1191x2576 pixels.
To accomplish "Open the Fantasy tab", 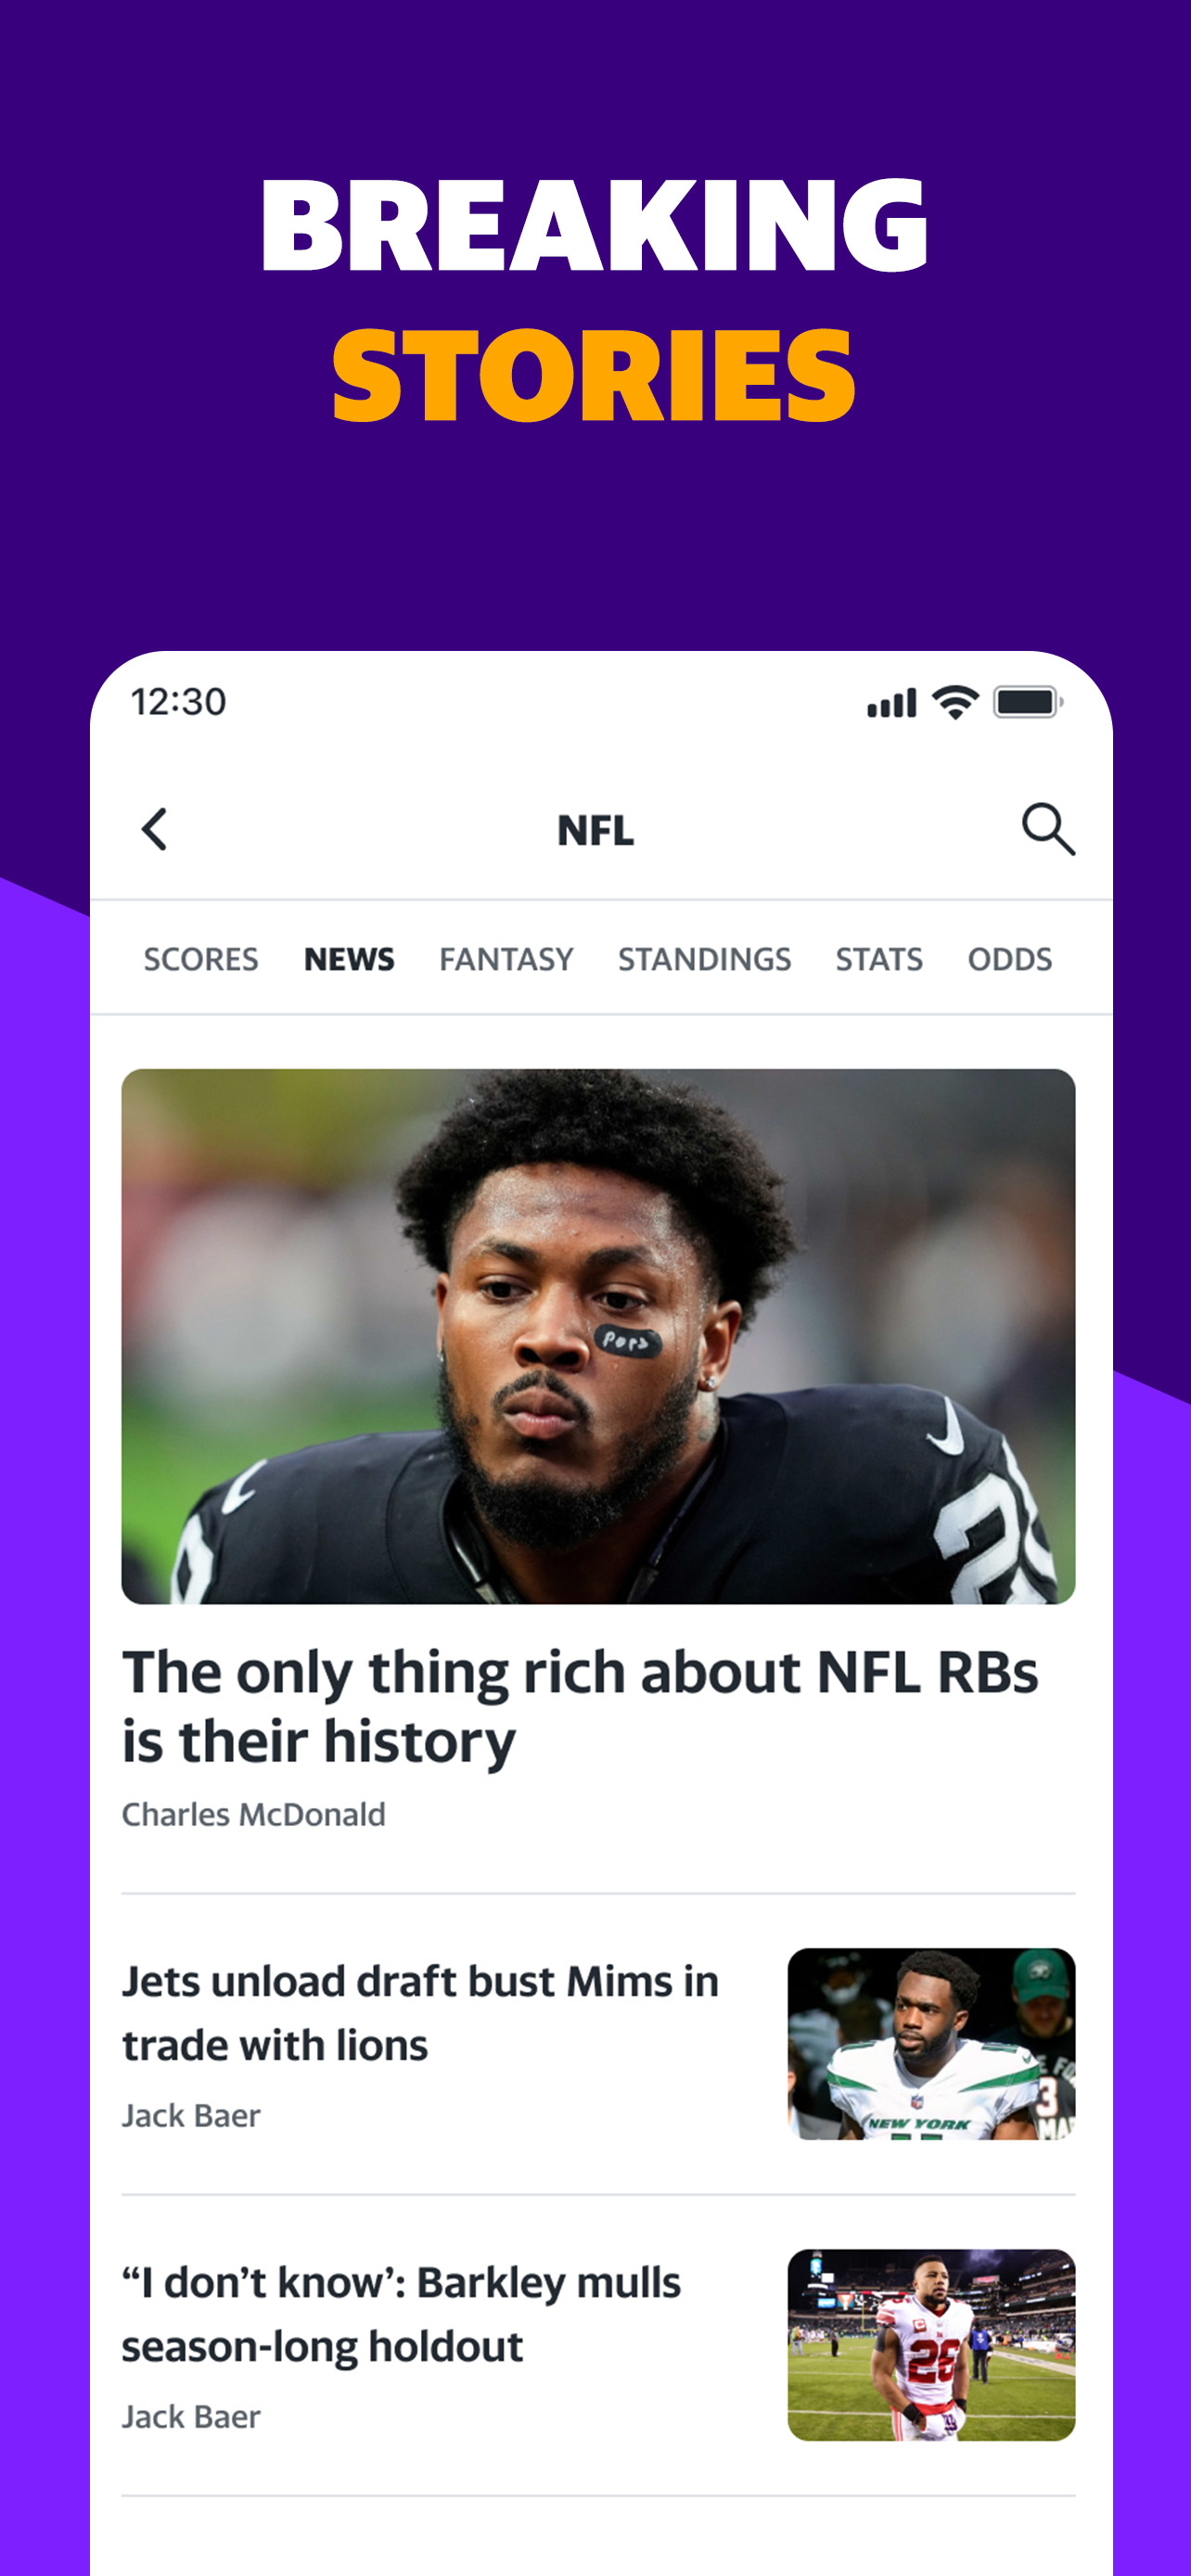I will click(506, 959).
